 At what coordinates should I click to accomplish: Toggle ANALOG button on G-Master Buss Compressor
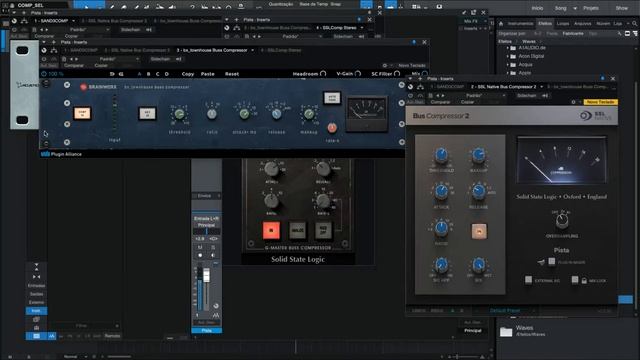[297, 230]
